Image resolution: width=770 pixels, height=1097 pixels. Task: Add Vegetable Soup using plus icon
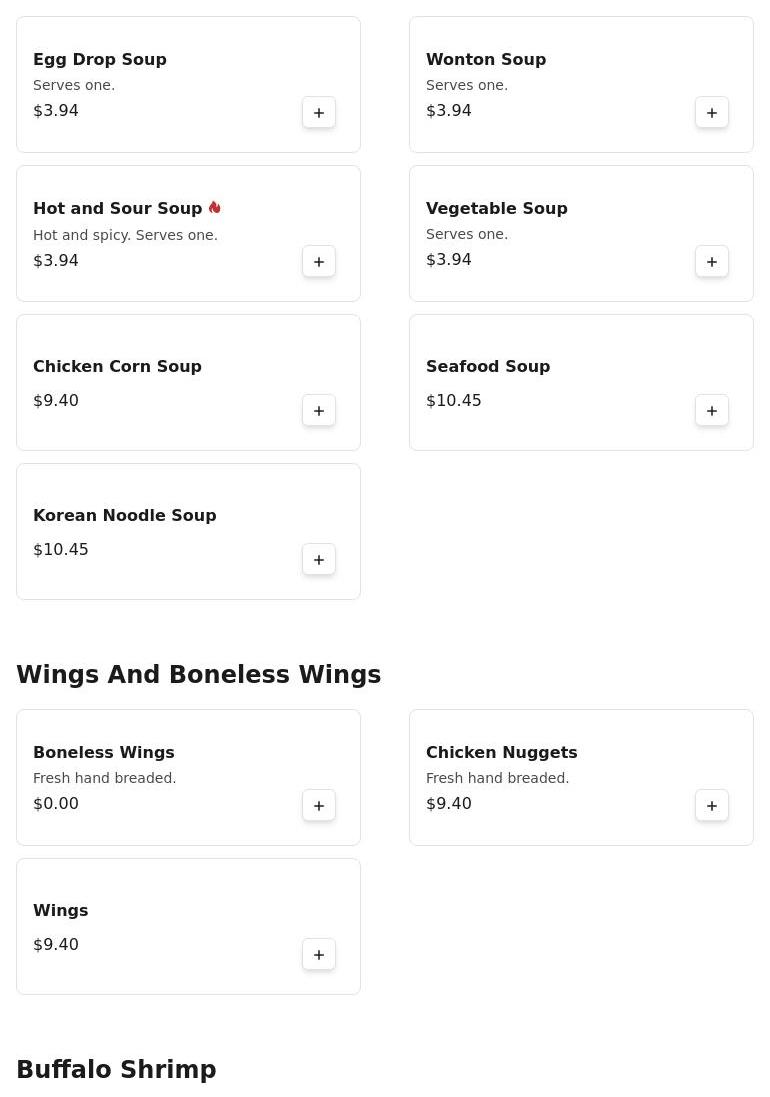pos(712,262)
